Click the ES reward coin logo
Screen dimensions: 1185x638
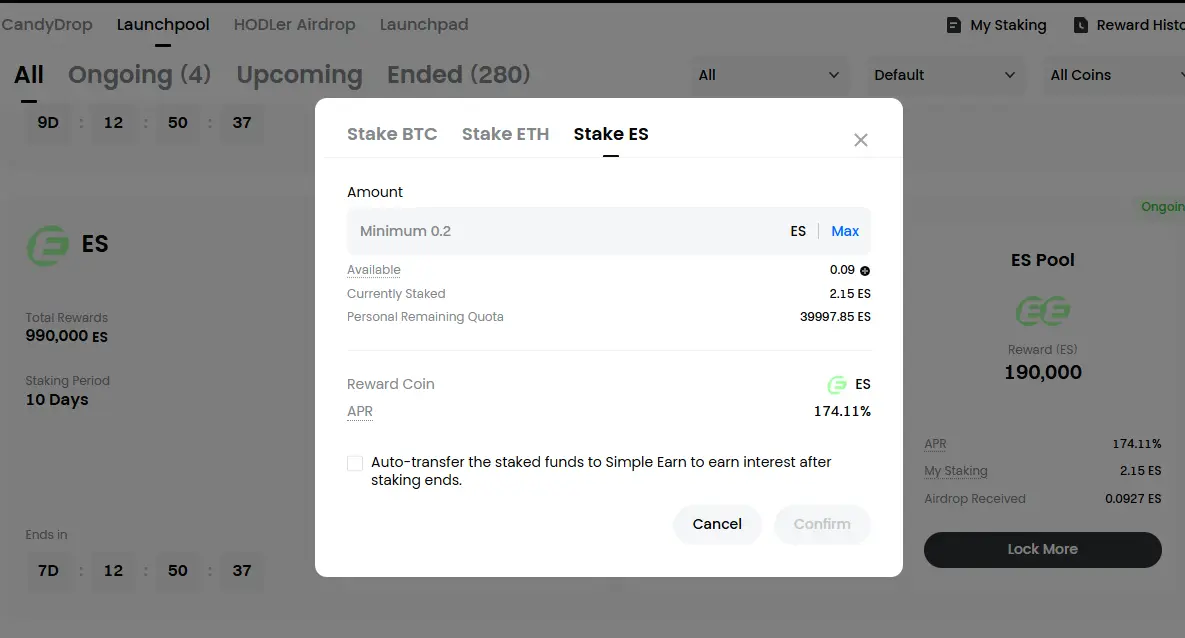click(x=837, y=385)
